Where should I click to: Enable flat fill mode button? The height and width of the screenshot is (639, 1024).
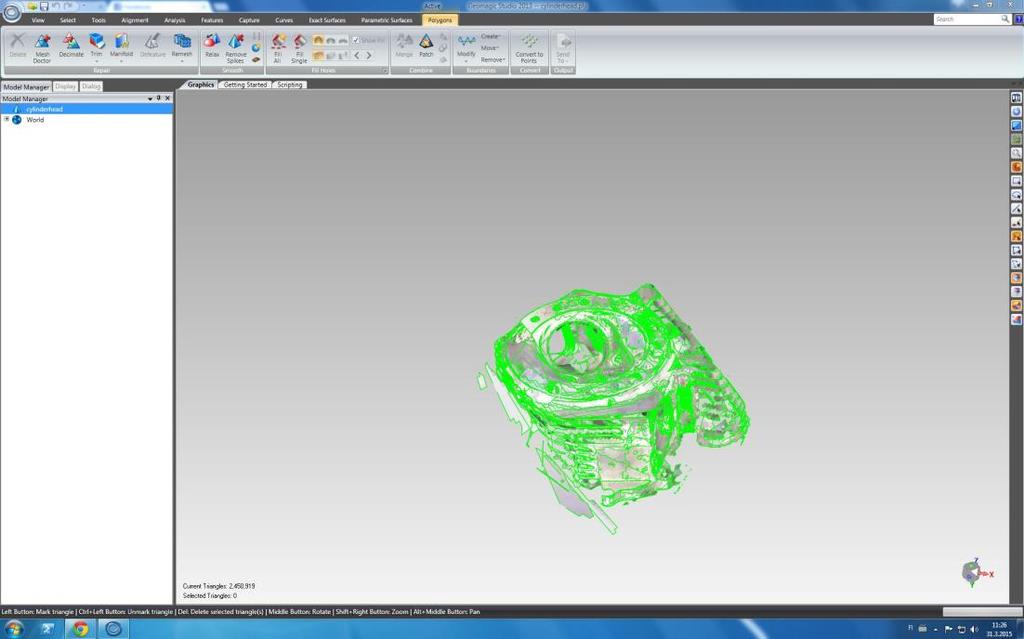tap(342, 40)
